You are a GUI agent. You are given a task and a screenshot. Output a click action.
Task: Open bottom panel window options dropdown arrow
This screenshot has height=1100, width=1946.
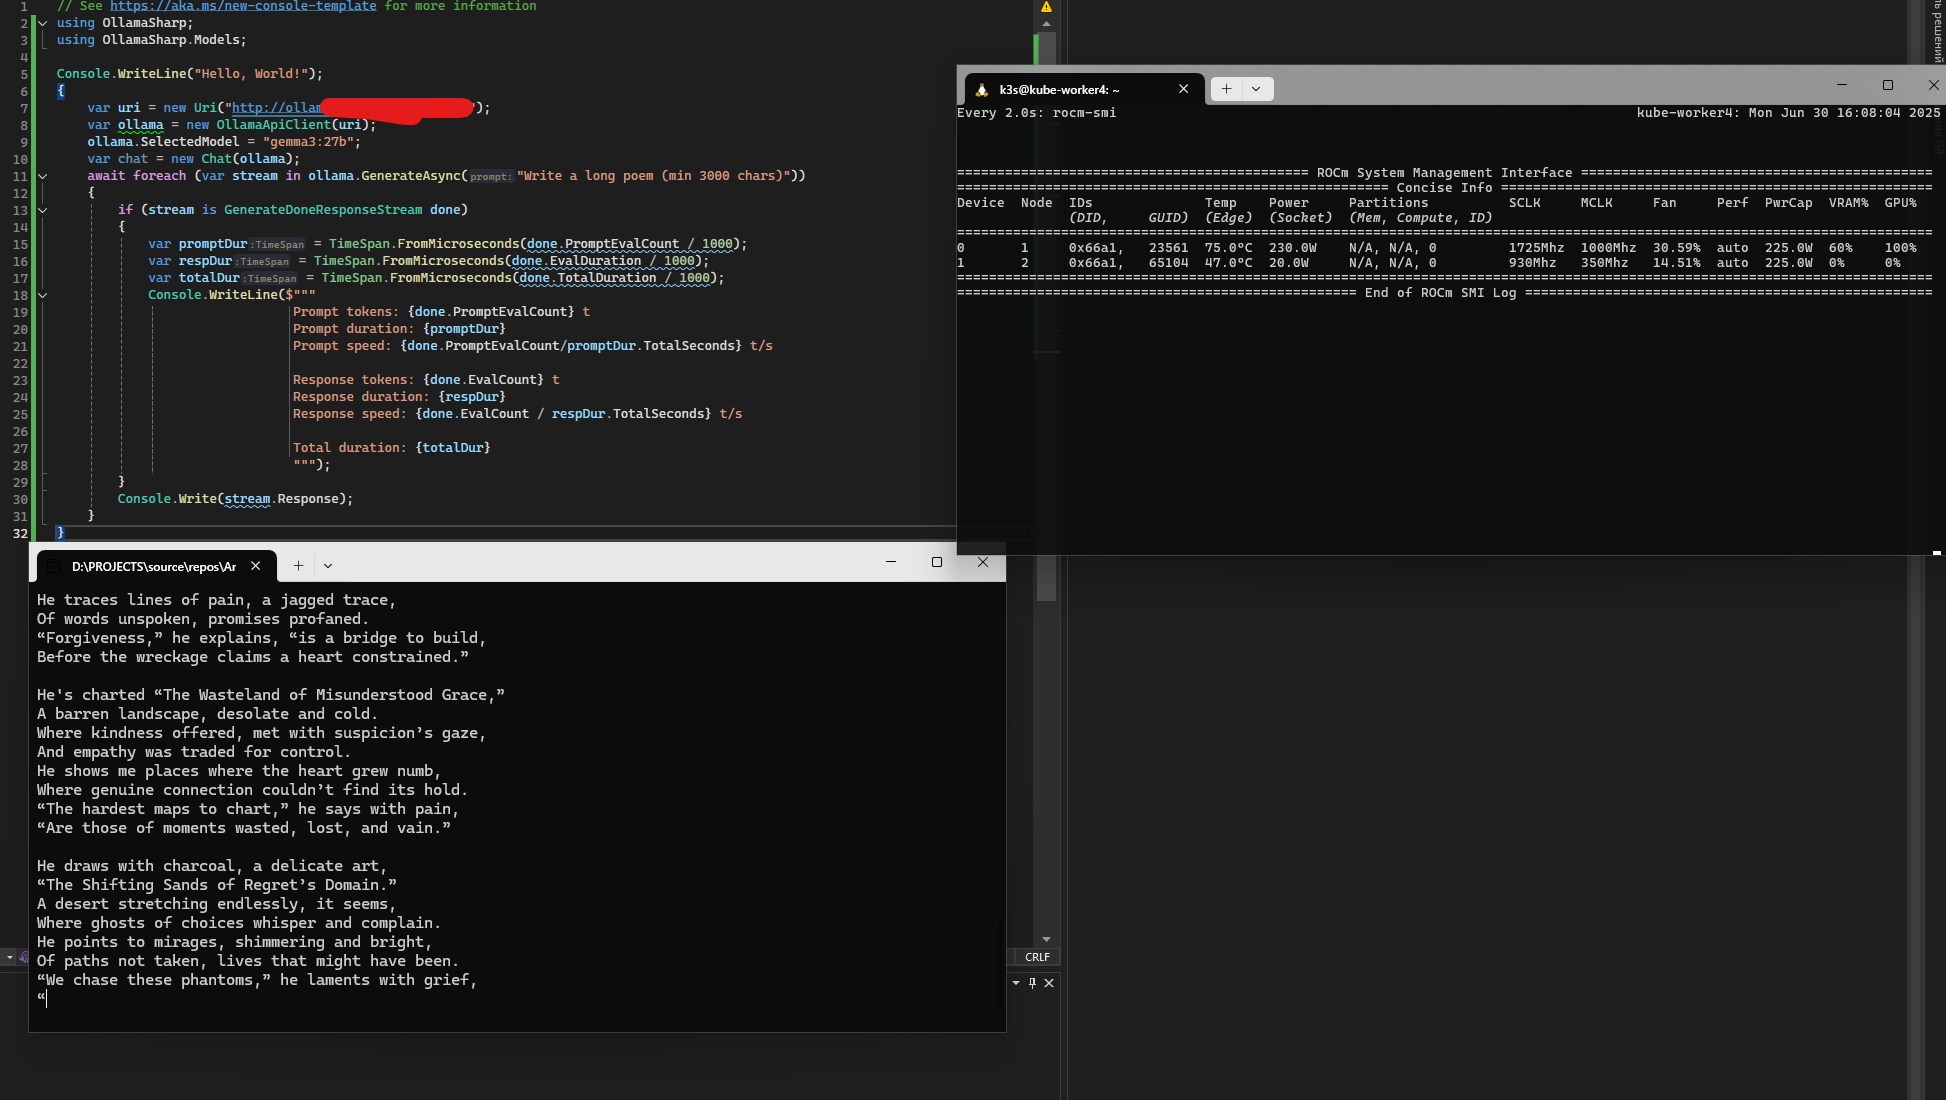tap(1016, 983)
